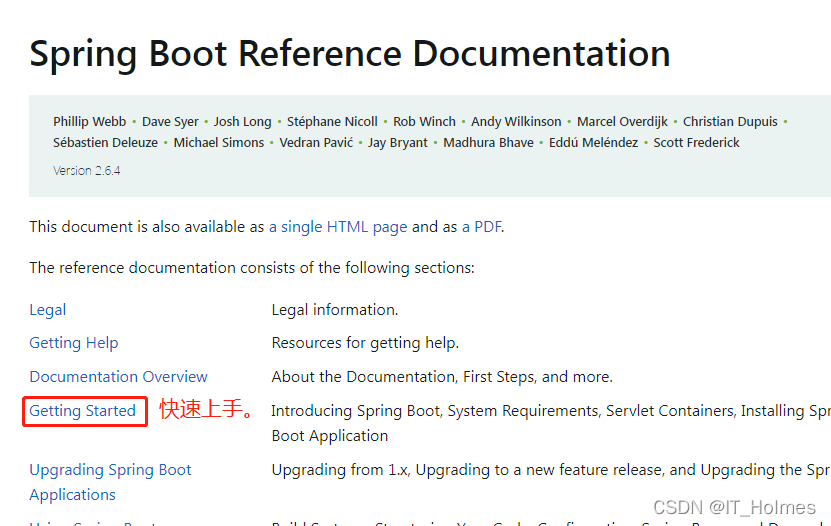
Task: Click author name Michael Simons
Action: click(218, 143)
